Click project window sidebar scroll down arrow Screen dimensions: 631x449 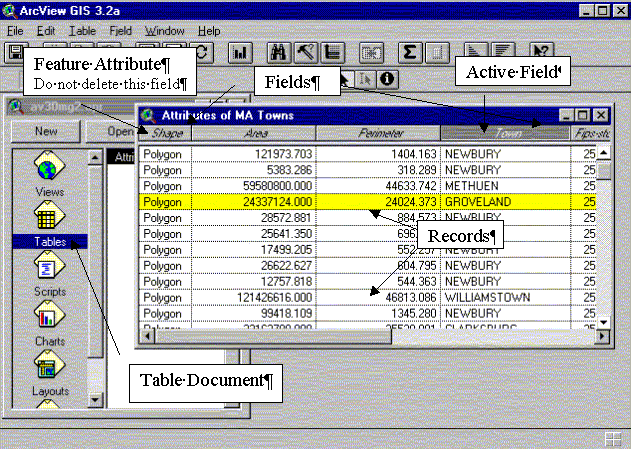tap(95, 400)
